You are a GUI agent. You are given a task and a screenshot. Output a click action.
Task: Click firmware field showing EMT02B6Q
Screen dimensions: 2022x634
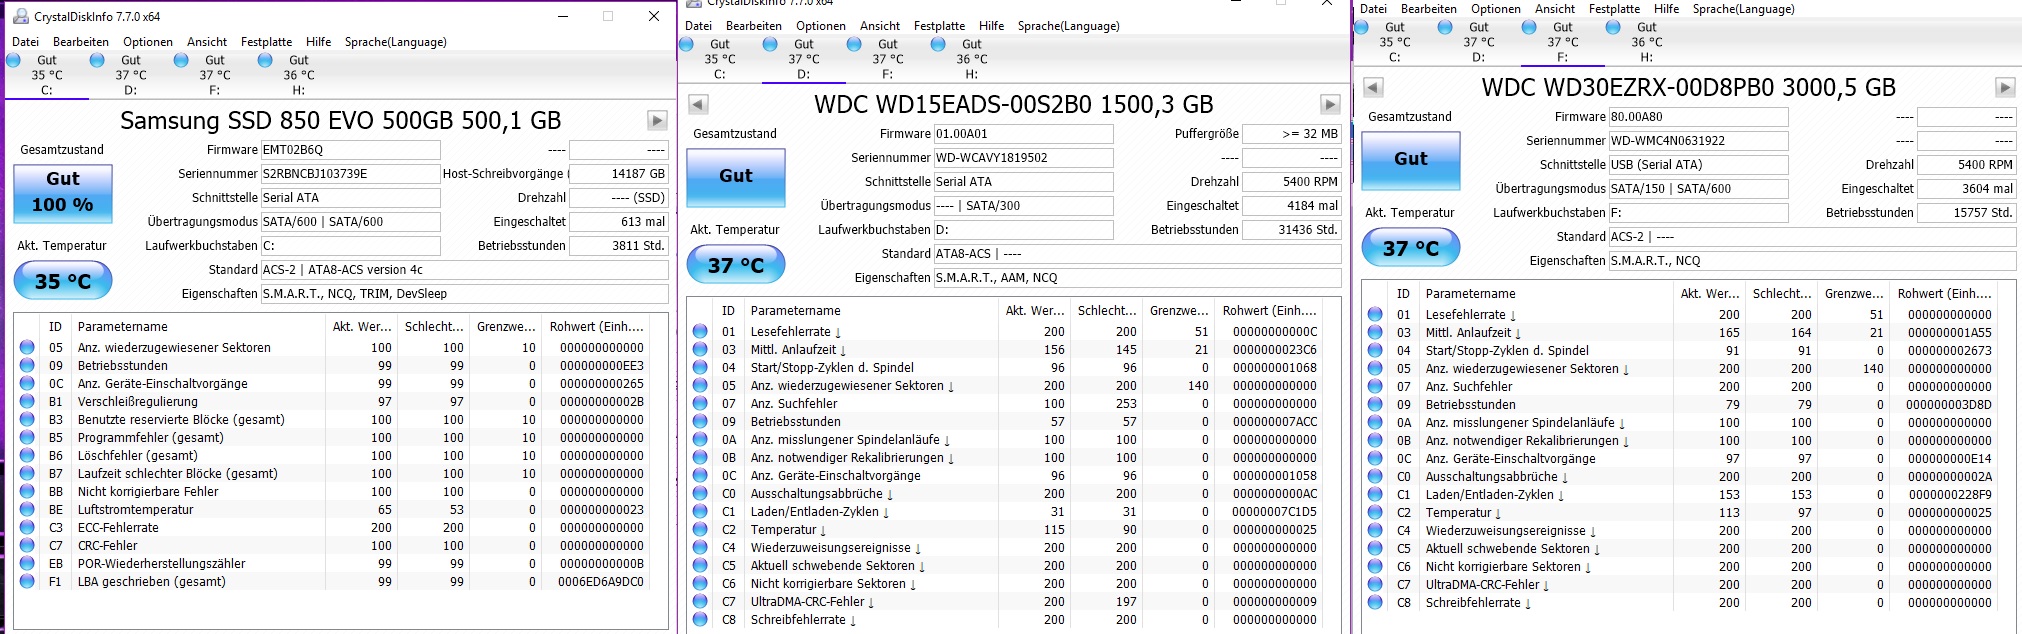coord(350,150)
